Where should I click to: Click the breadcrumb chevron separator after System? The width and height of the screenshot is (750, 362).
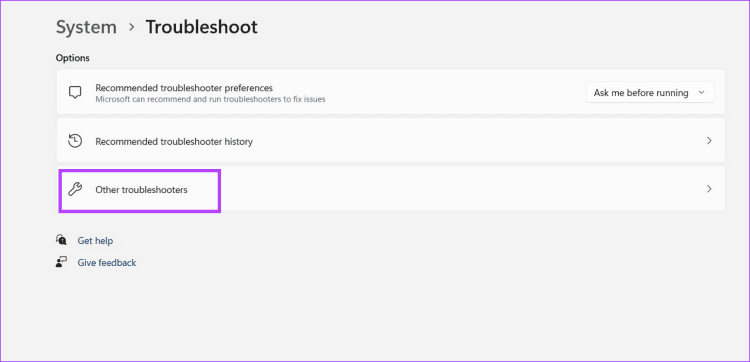132,28
